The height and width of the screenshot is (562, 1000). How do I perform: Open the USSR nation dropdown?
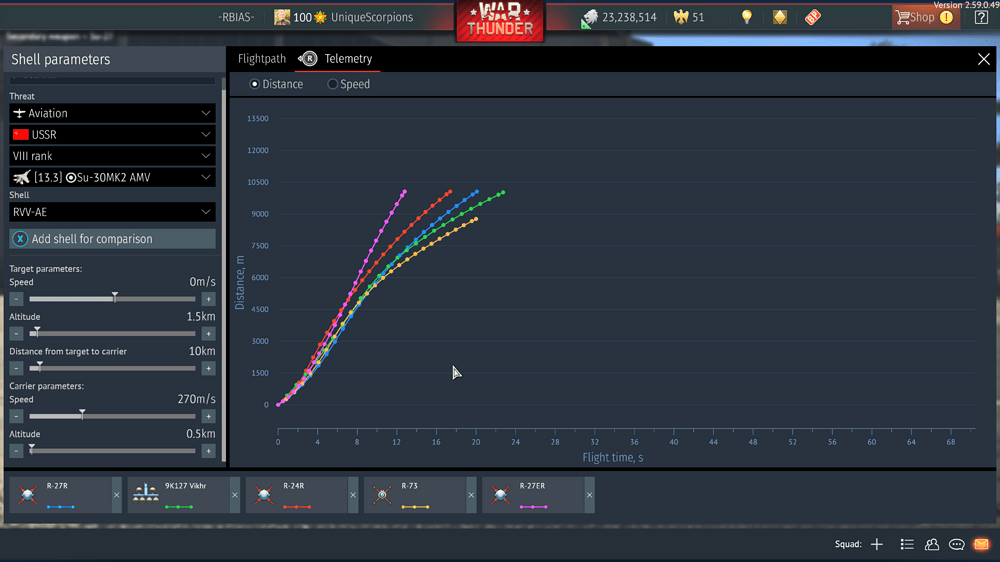pos(112,135)
